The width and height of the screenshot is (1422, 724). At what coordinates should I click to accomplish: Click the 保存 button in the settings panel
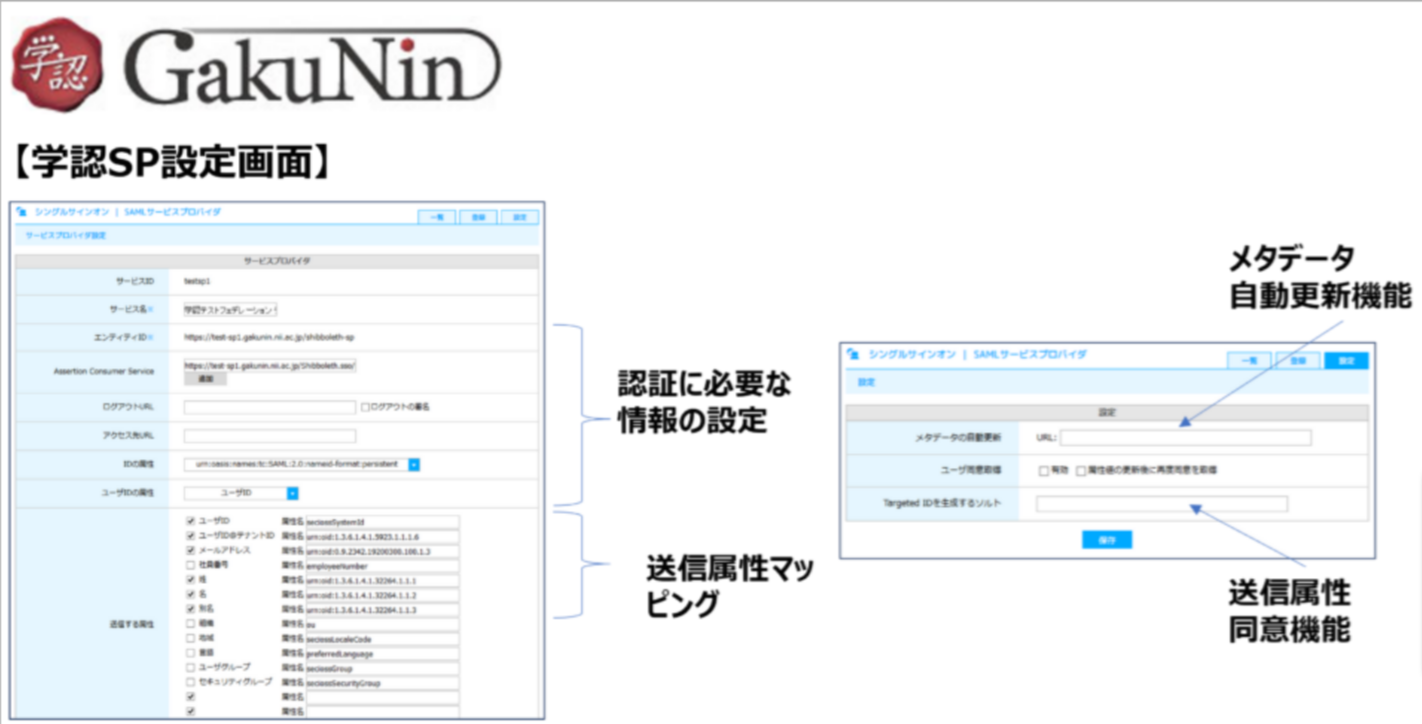tap(1107, 539)
